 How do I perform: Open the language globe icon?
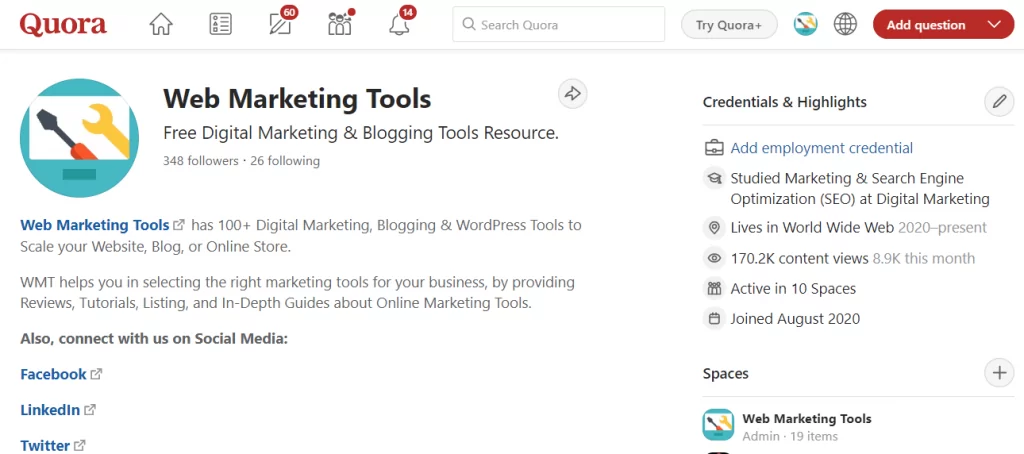tap(845, 25)
